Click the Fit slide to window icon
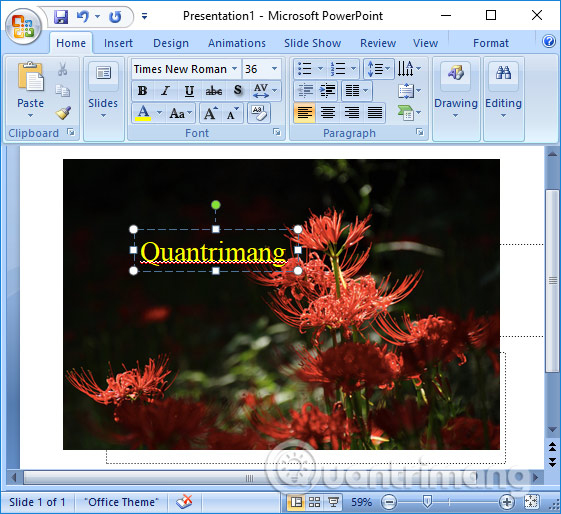Viewport: 561px width, 514px height. pos(531,502)
